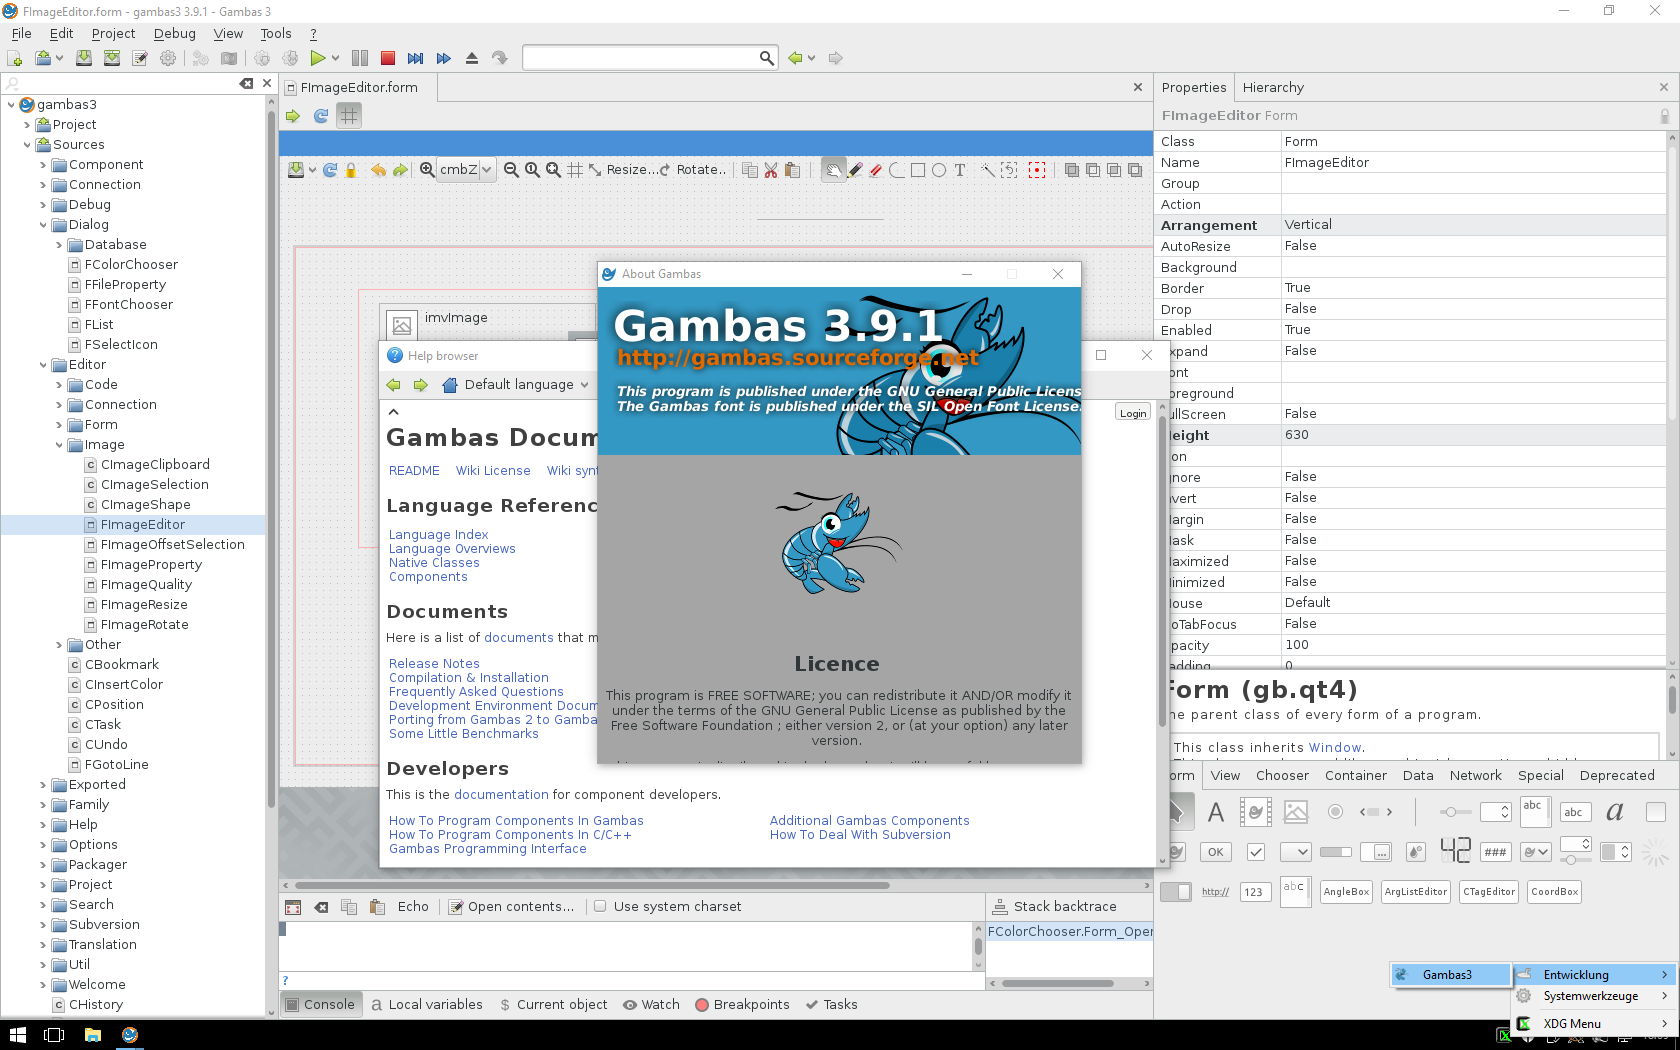Open the Entwicklung submenu entry
This screenshot has height=1050, width=1680.
coord(1593,974)
